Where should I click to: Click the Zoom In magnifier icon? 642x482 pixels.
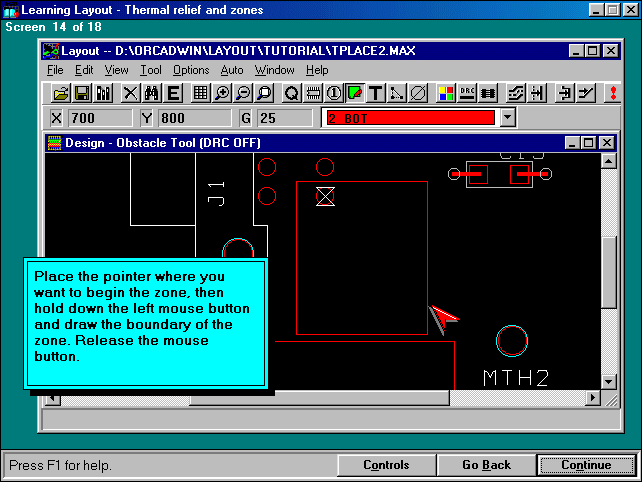223,93
